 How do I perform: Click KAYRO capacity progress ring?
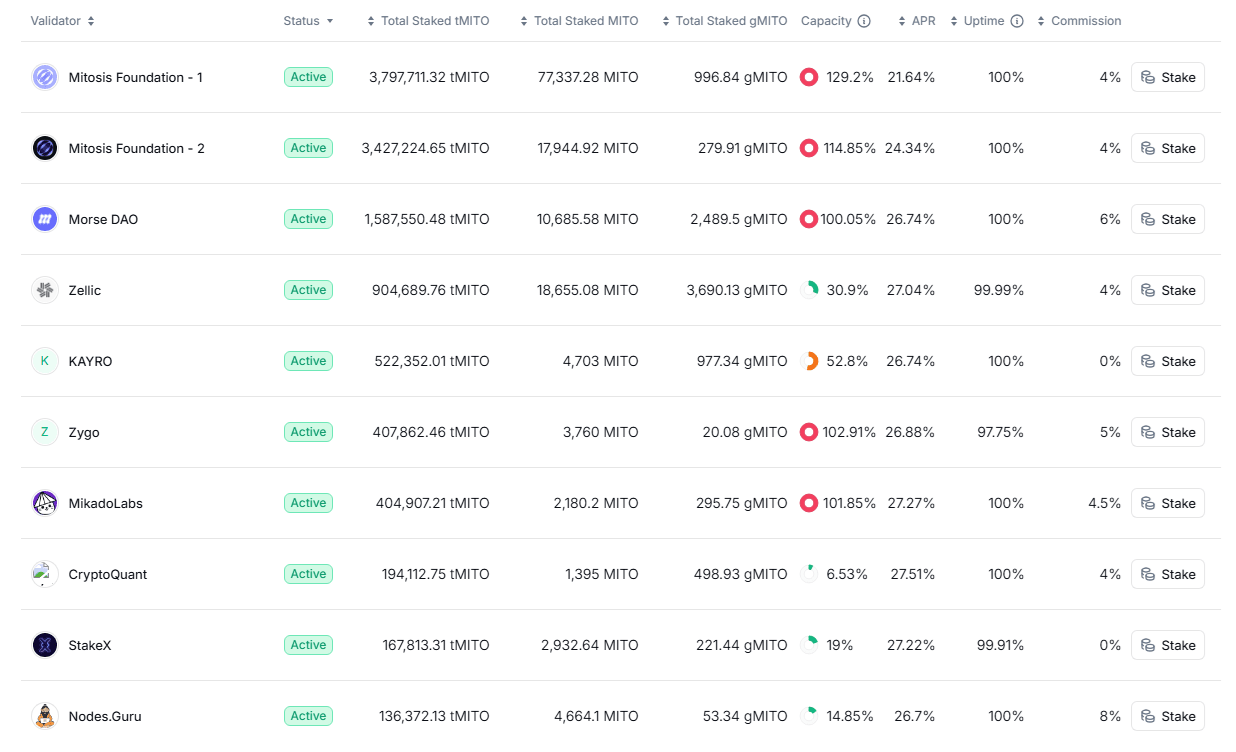click(809, 361)
